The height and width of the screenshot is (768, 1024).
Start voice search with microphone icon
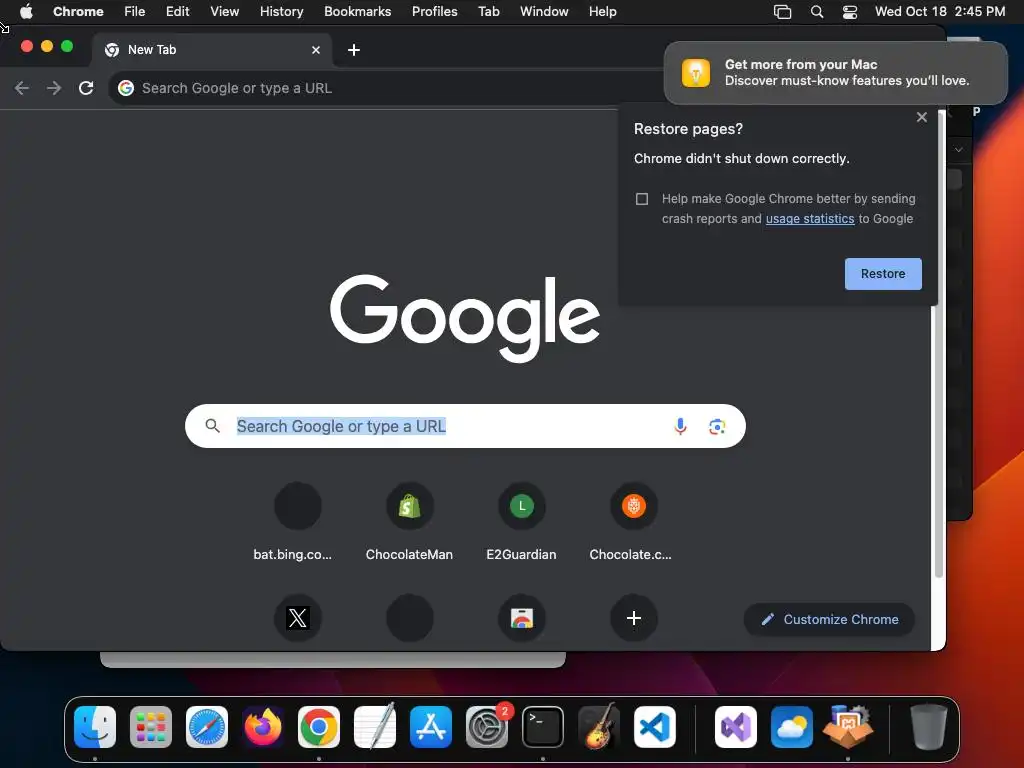(680, 426)
